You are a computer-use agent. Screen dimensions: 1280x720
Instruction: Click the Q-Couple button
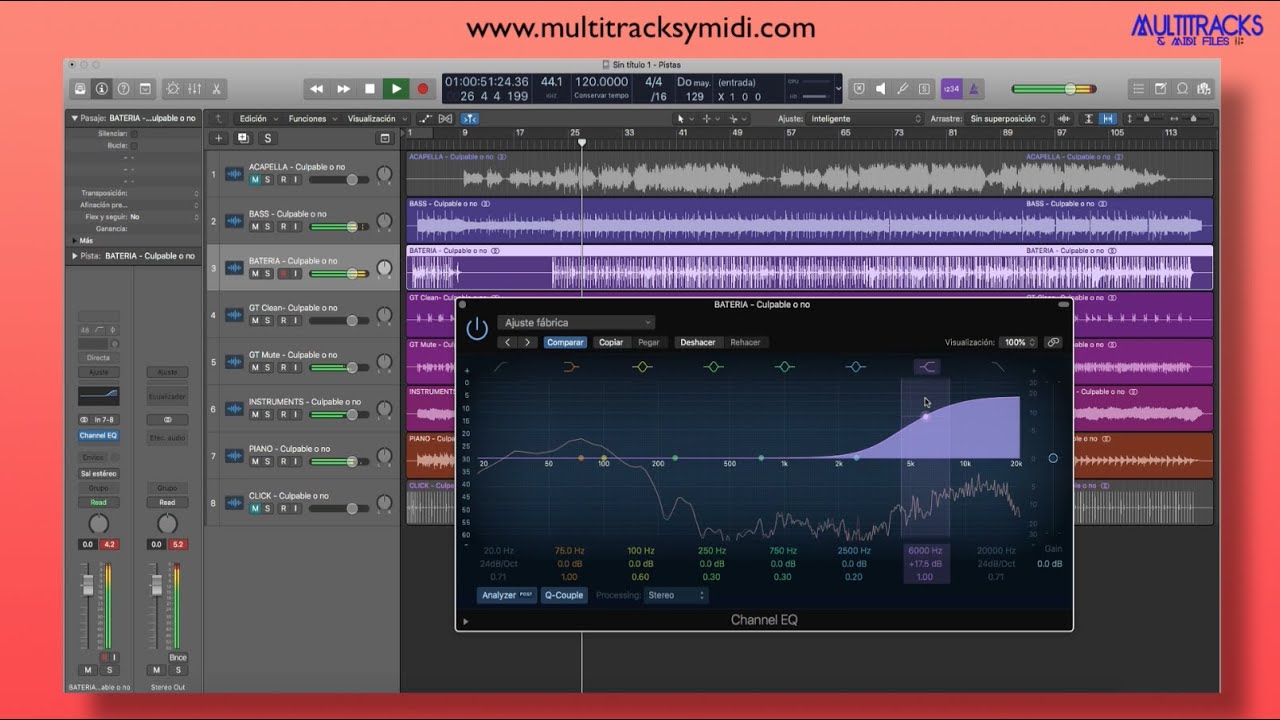click(564, 595)
